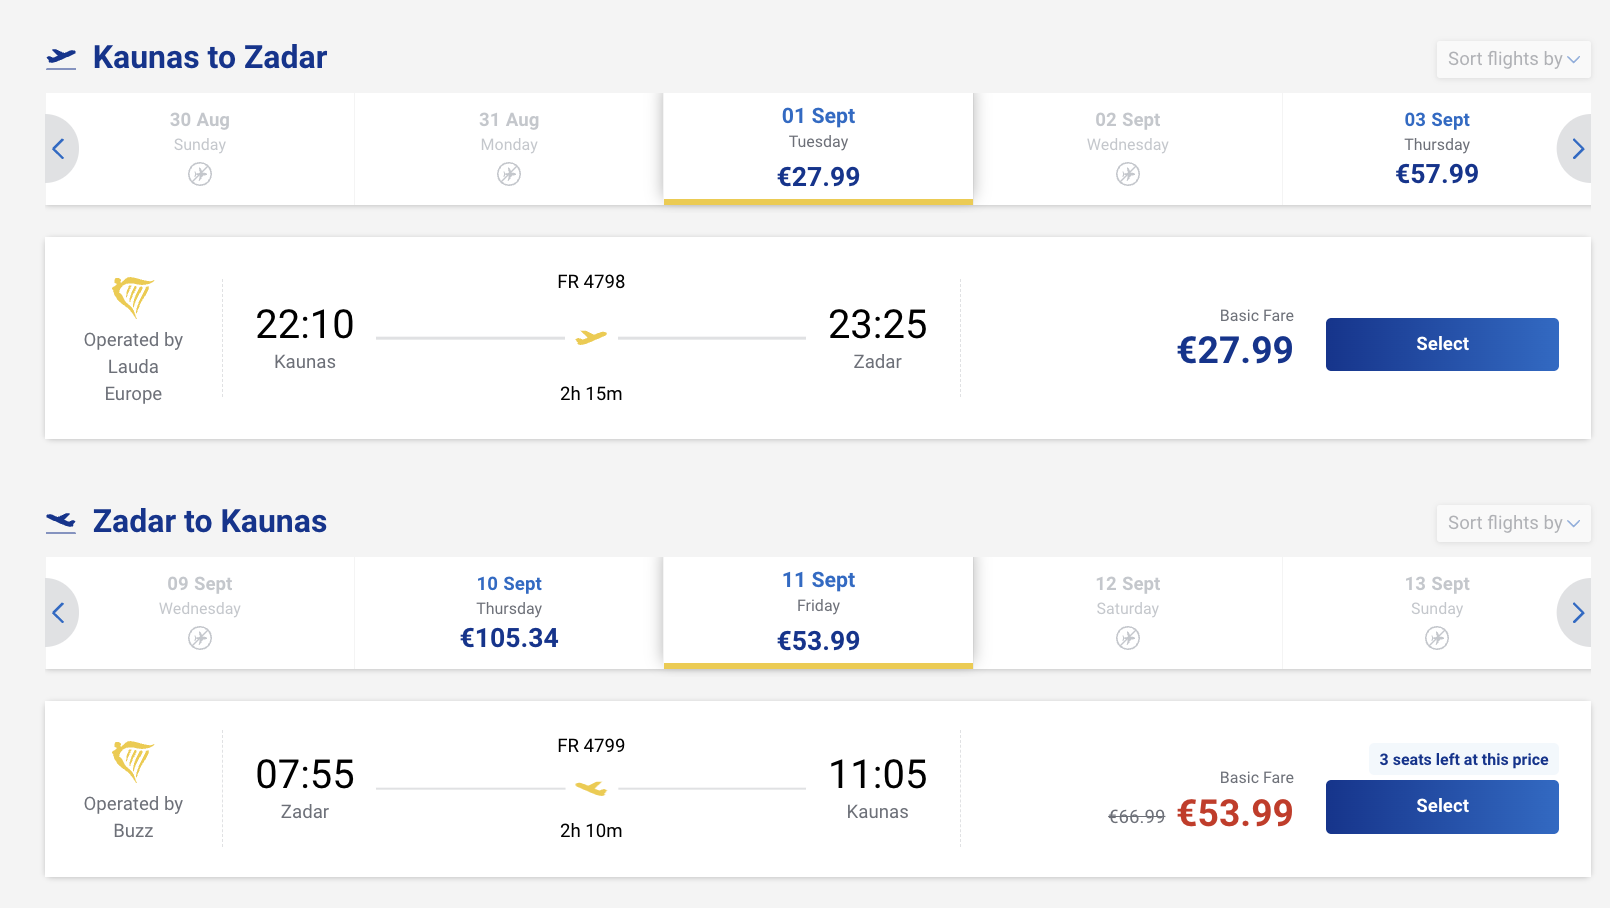The height and width of the screenshot is (908, 1610).
Task: Click the departing plane icon beside Kaunas to Zadar
Action: point(61,59)
